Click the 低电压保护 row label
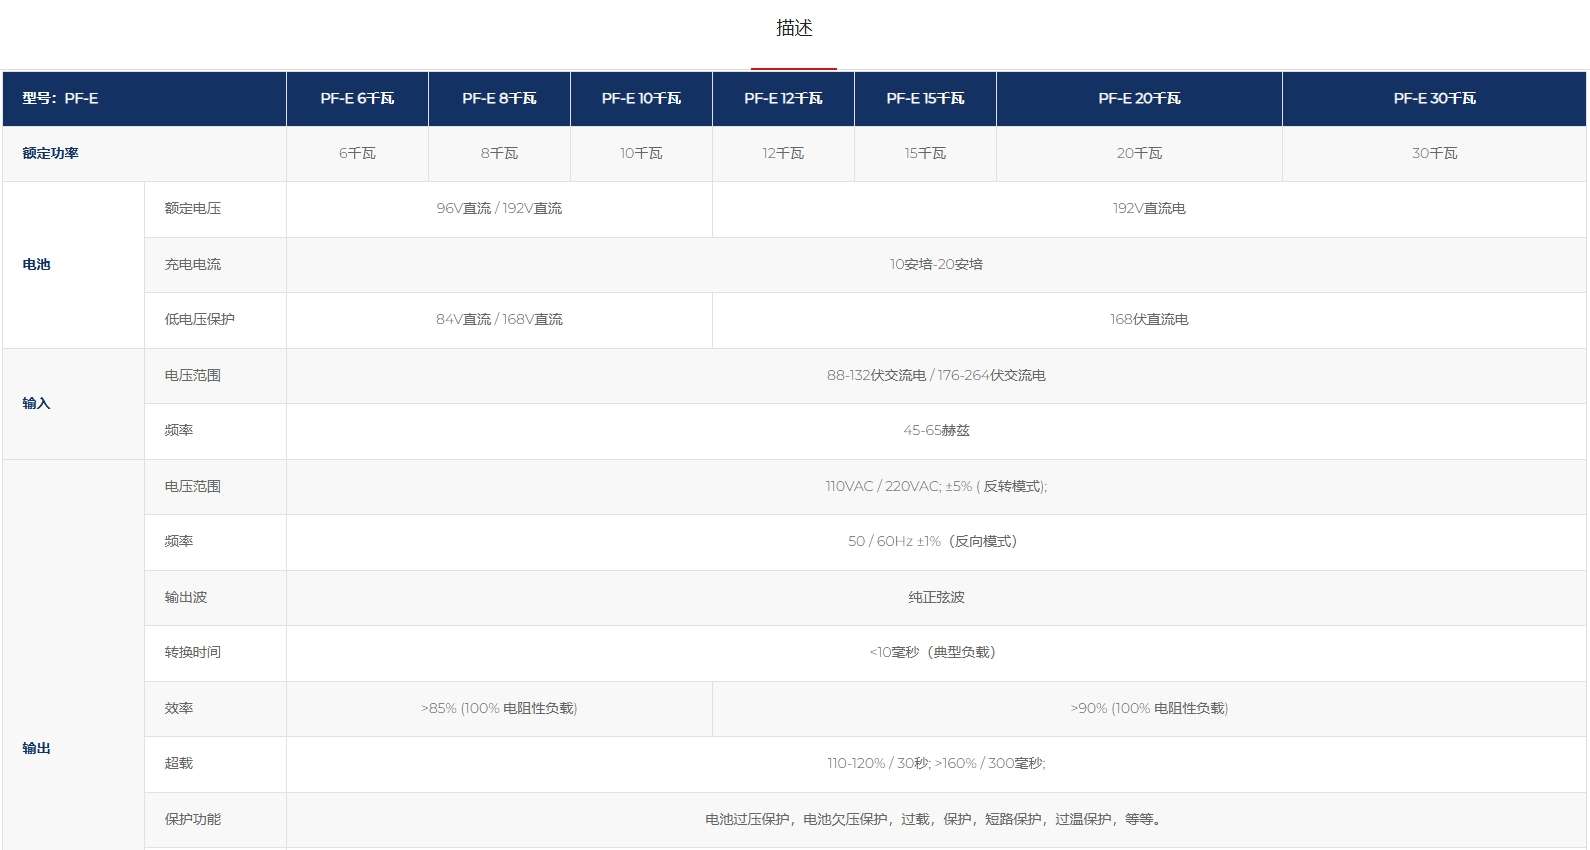The height and width of the screenshot is (850, 1590). coord(200,320)
